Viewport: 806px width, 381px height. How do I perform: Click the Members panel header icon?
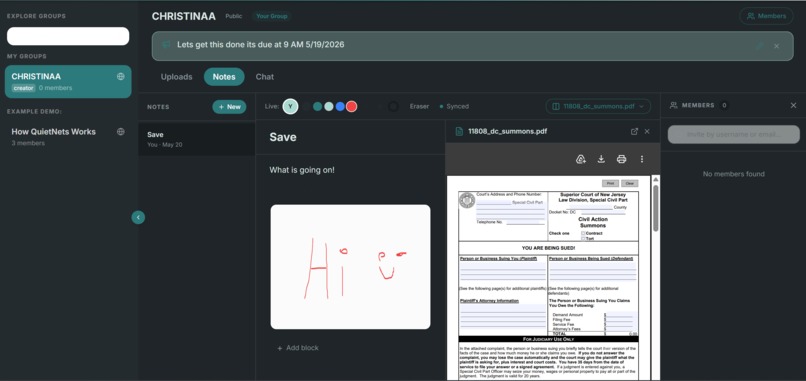pyautogui.click(x=673, y=105)
